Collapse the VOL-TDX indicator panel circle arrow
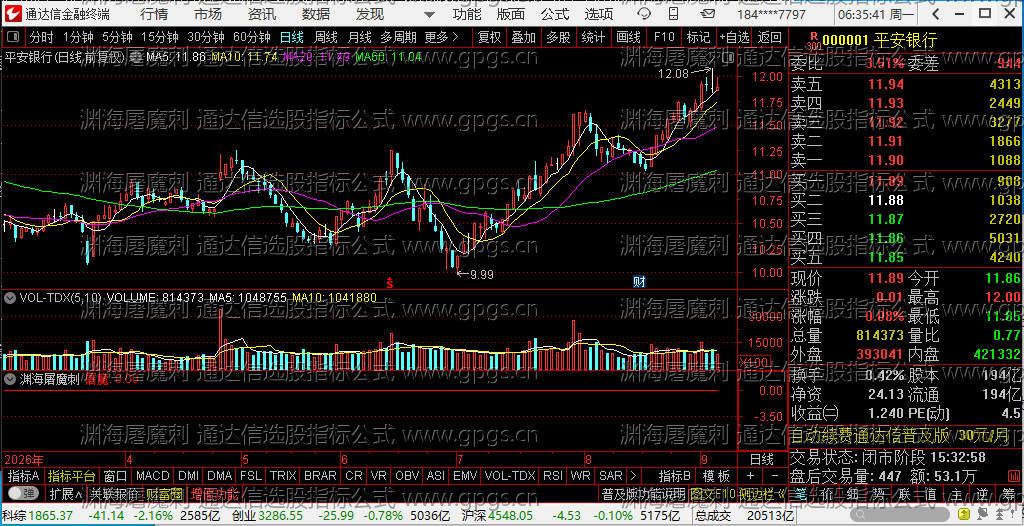This screenshot has height=526, width=1024. click(10, 298)
